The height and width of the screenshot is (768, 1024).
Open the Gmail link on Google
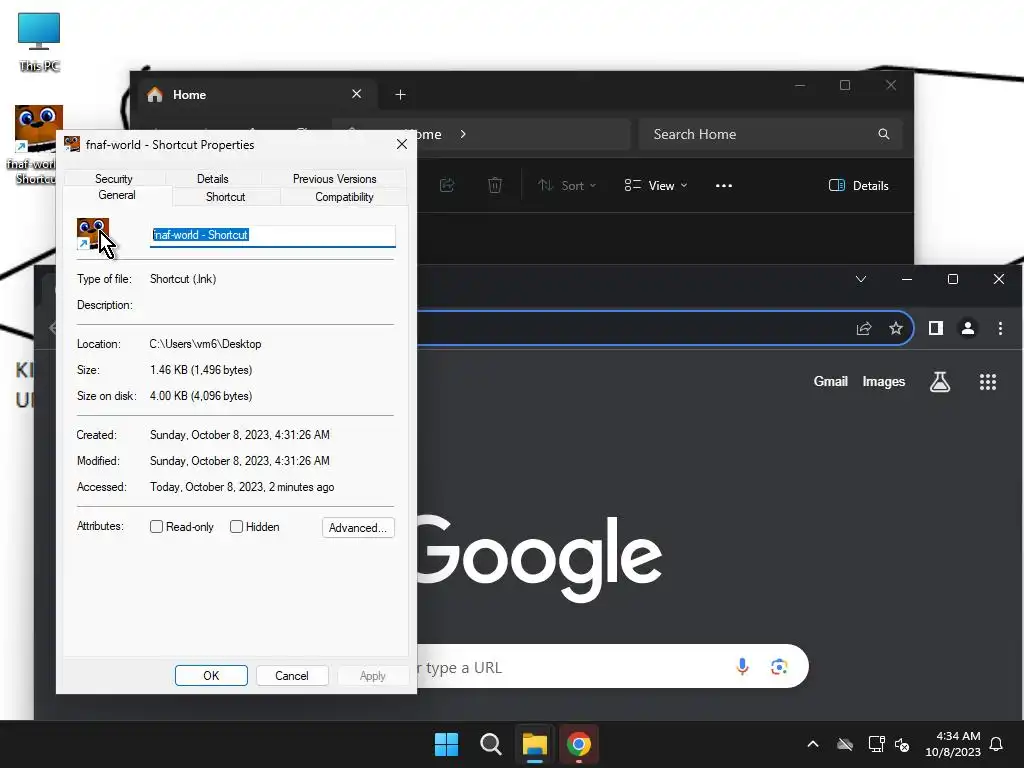tap(830, 381)
